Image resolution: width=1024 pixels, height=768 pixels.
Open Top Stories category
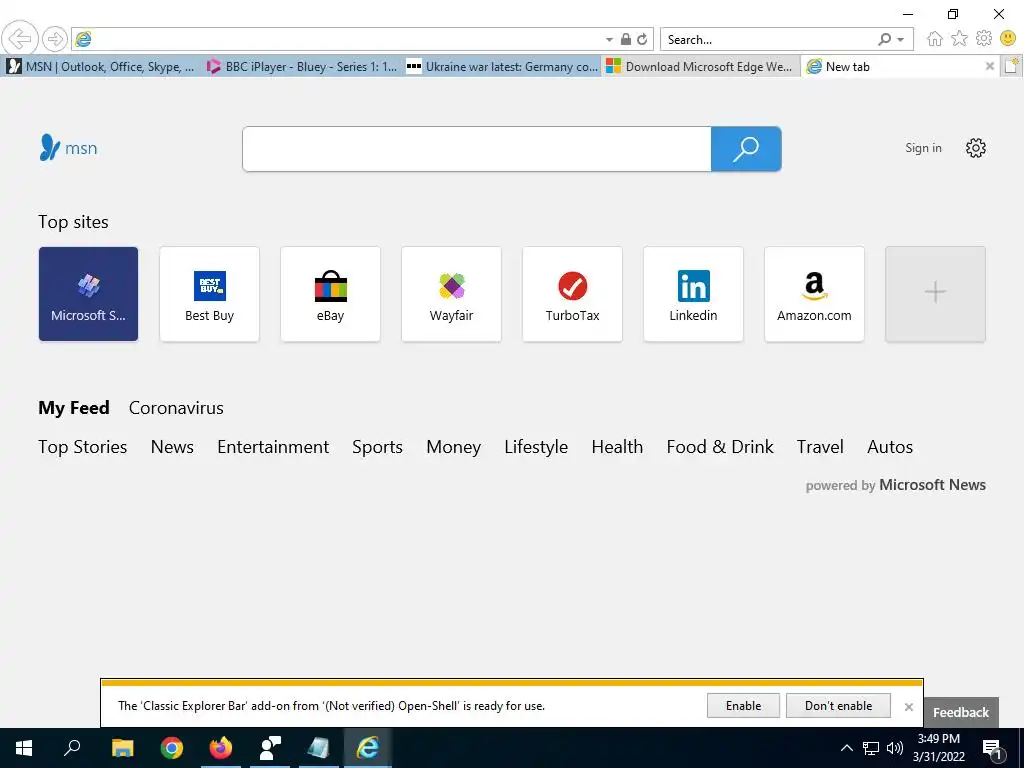[x=82, y=447]
